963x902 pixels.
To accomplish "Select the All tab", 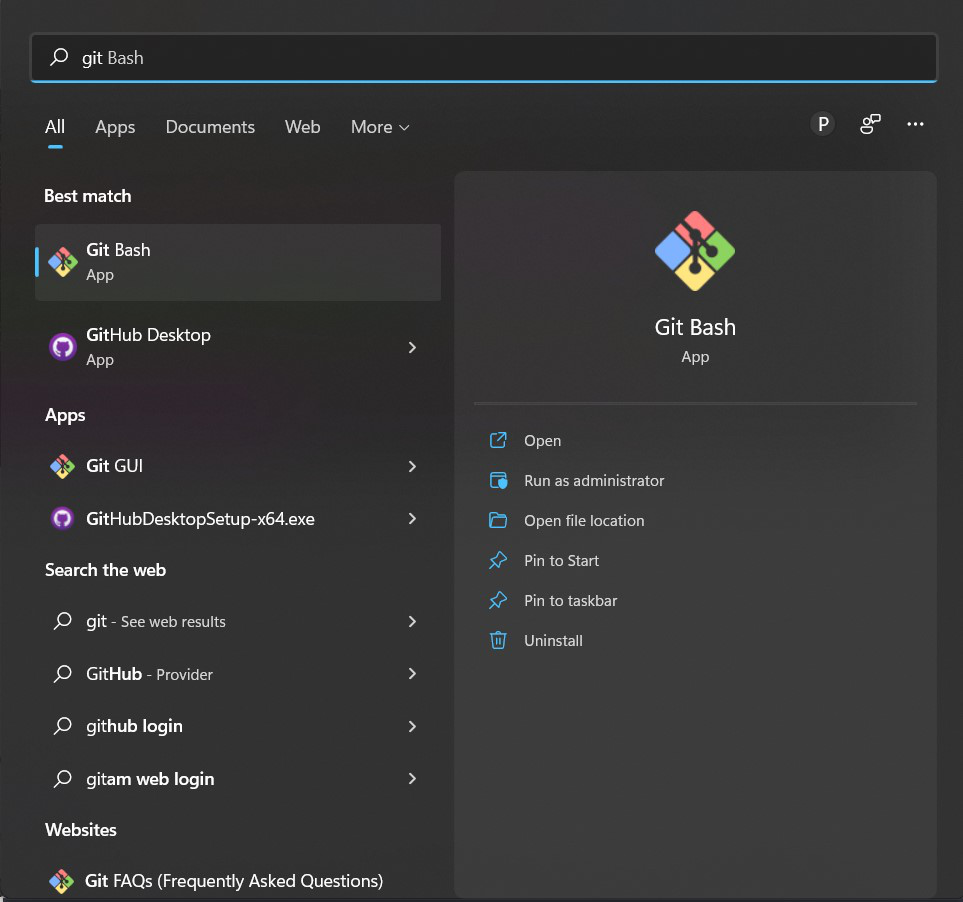I will tap(55, 127).
